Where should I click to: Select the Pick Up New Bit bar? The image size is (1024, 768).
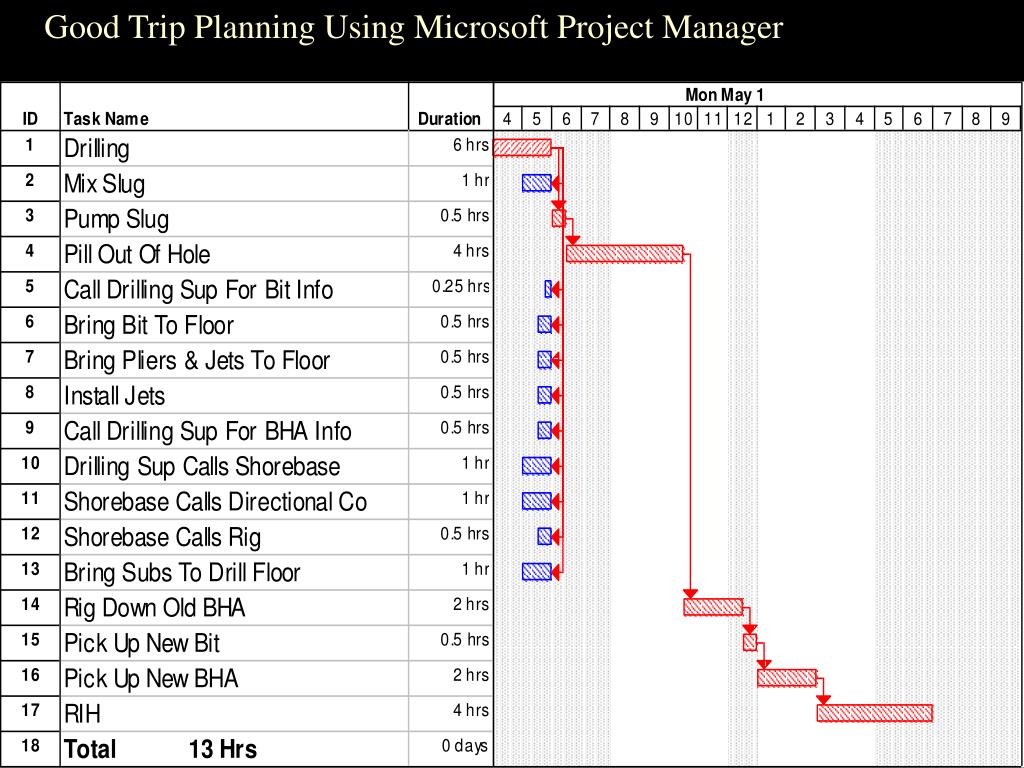pos(750,642)
